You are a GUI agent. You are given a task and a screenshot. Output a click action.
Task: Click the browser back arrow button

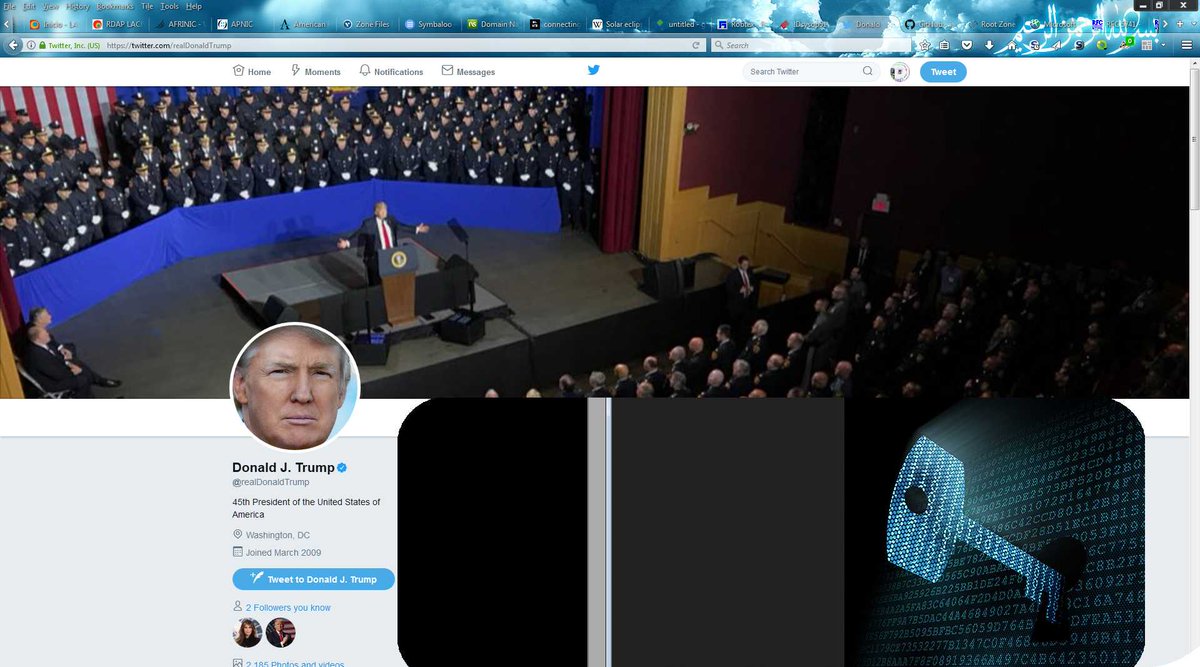pos(11,45)
